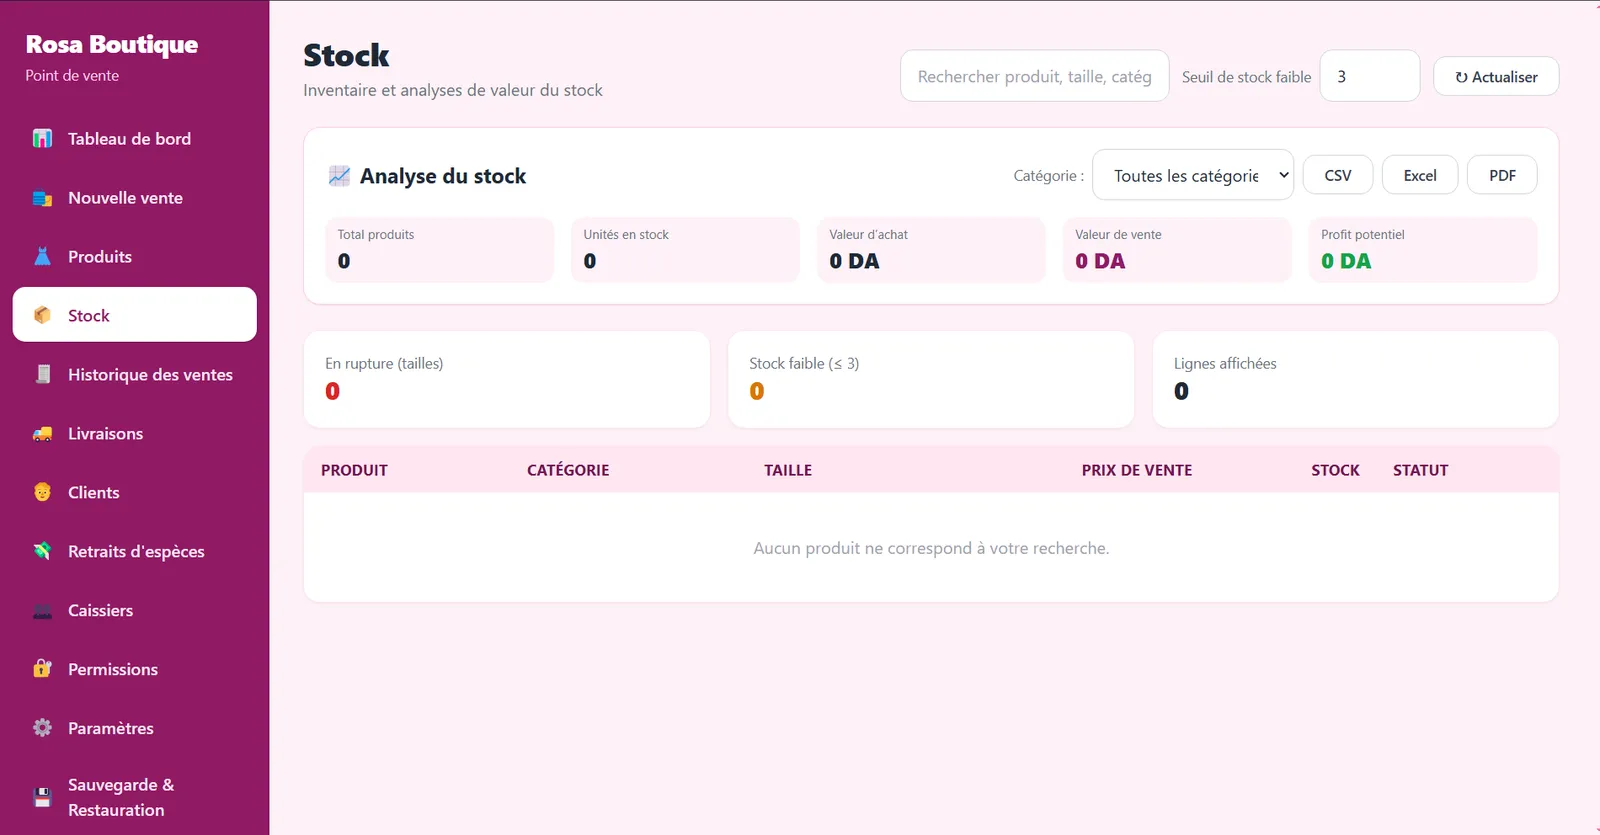Open the Permissions page
The height and width of the screenshot is (835, 1600).
(113, 670)
